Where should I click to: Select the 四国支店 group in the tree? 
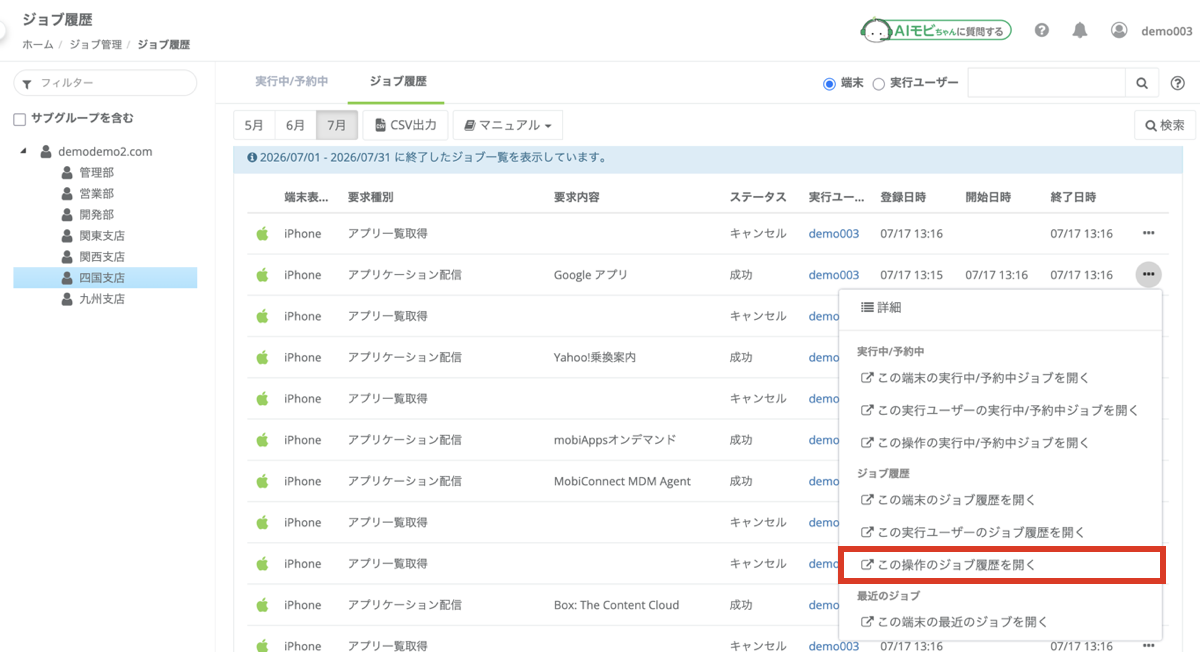(x=105, y=278)
